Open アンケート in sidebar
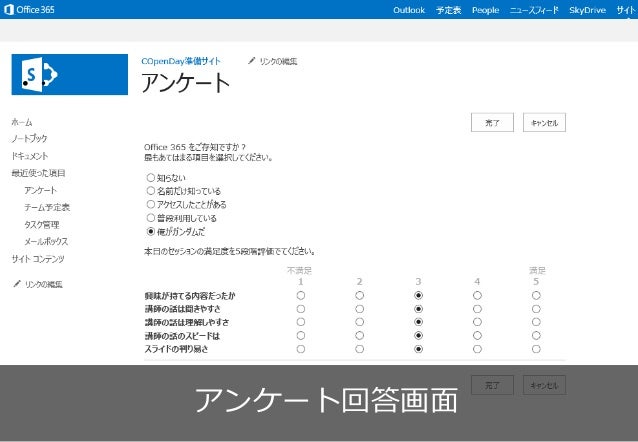This screenshot has width=638, height=442. (41, 190)
